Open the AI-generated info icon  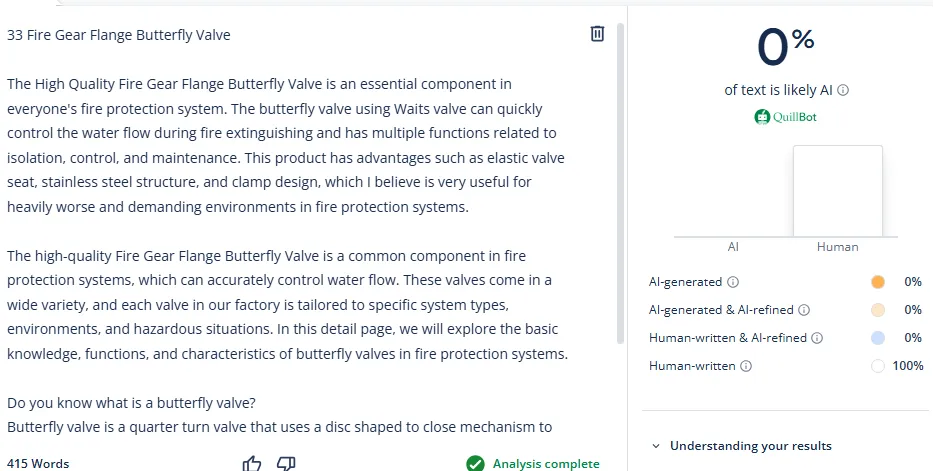pos(733,282)
